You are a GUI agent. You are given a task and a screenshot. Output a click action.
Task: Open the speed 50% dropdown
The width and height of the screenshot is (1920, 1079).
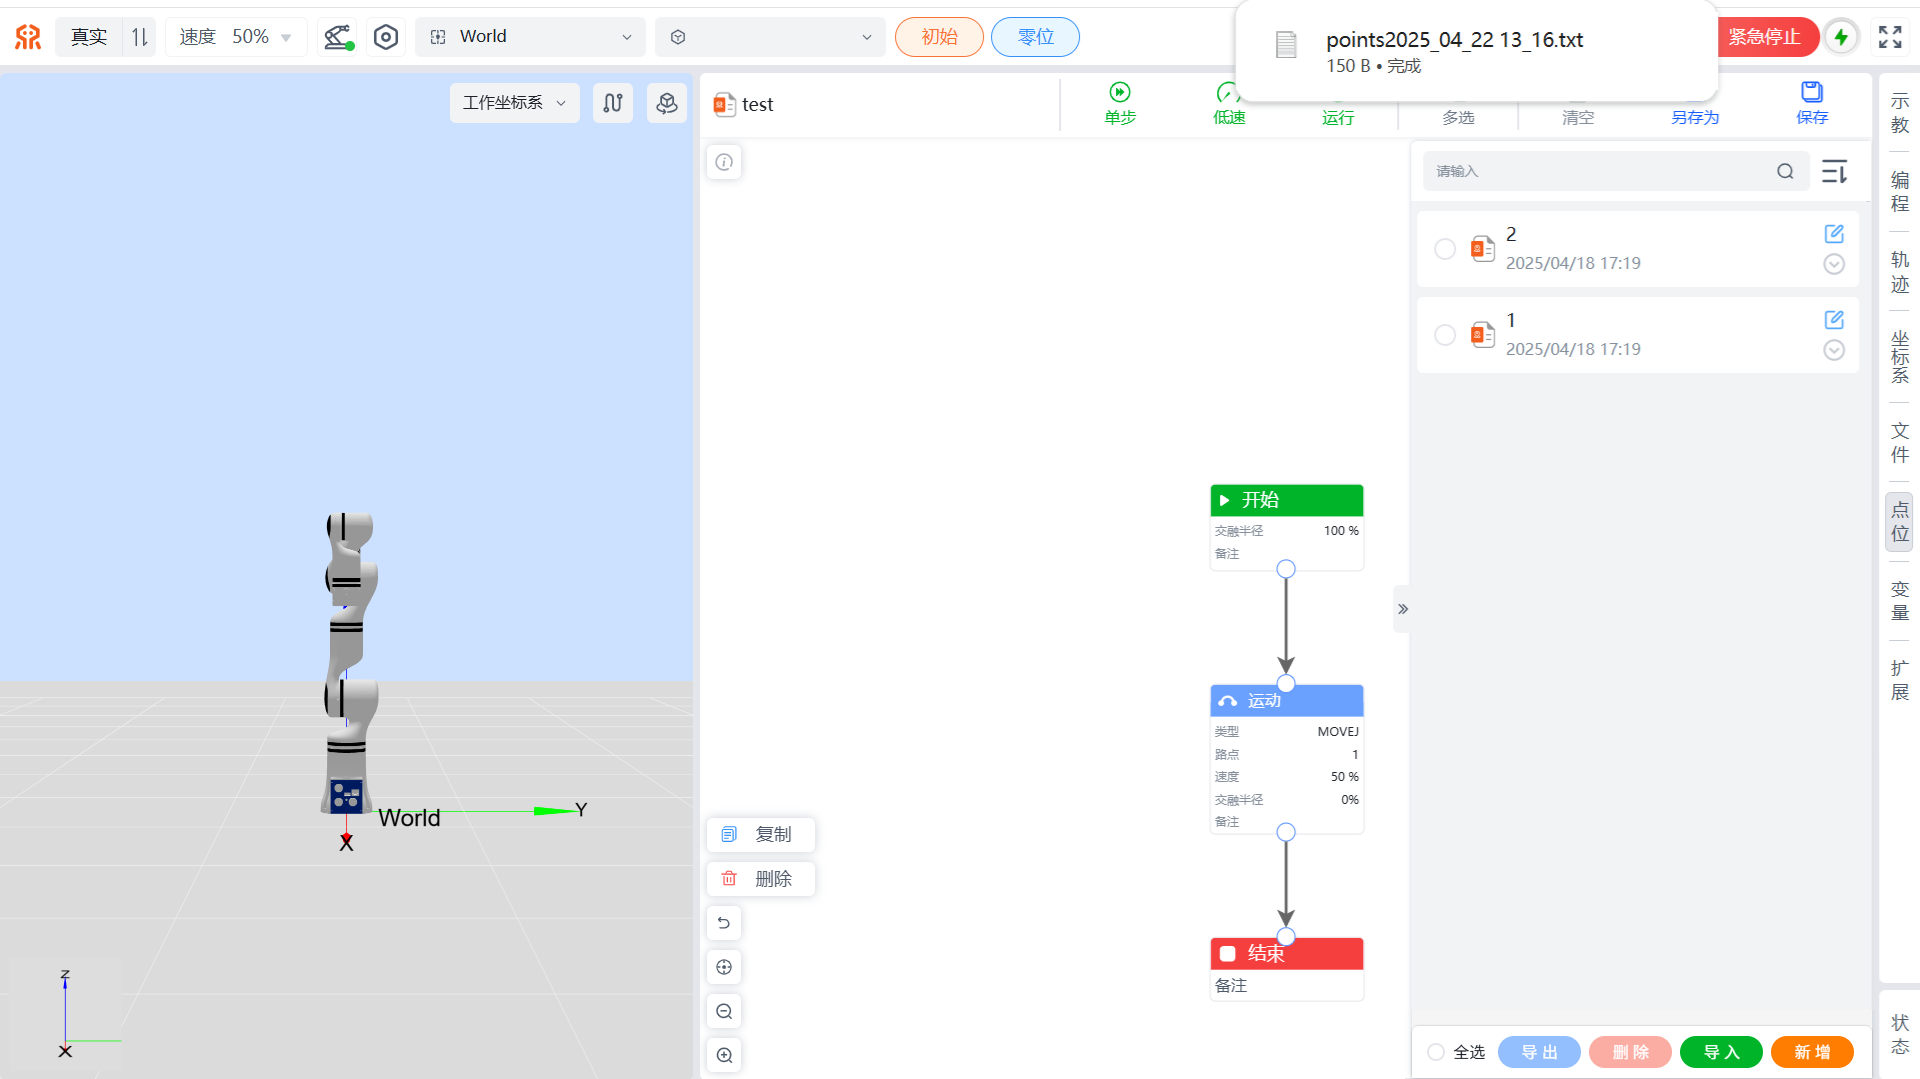236,37
